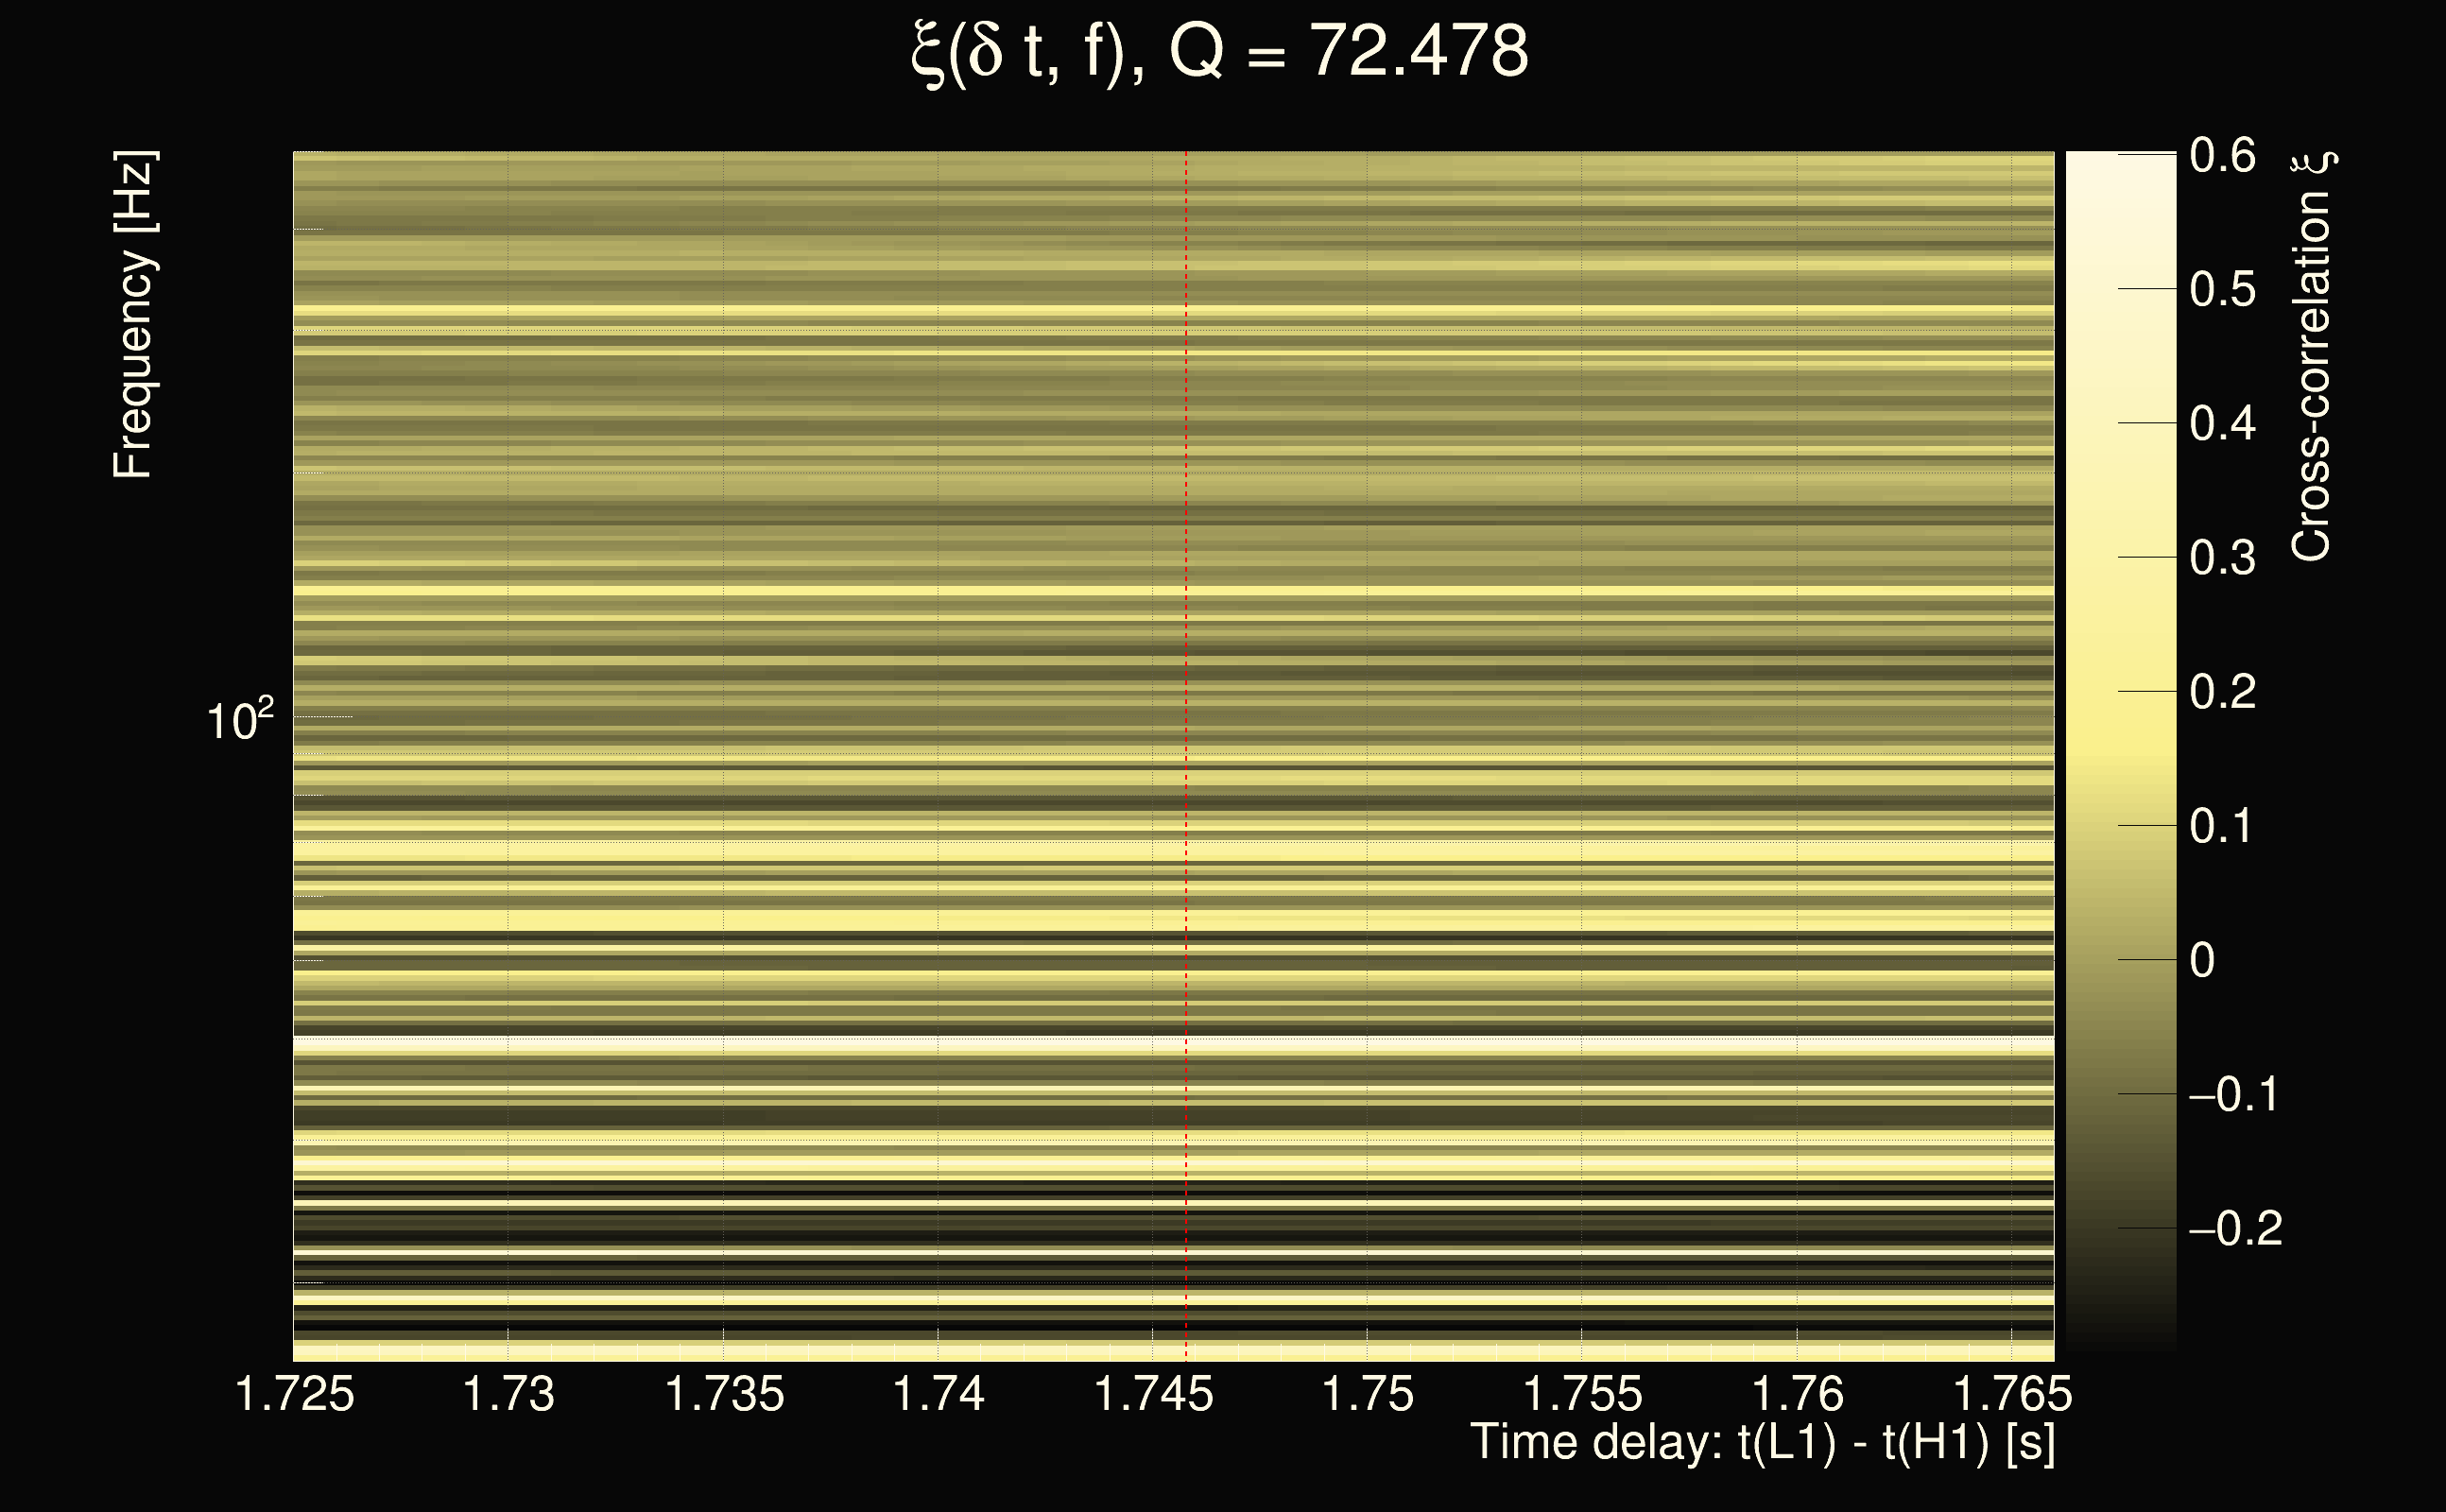Click the plot title with Q = 72.478
The width and height of the screenshot is (2446, 1512).
[1220, 52]
